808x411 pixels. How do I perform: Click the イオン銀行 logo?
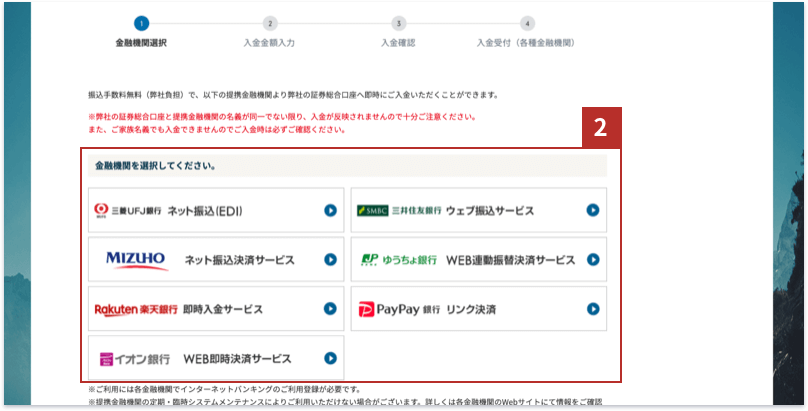click(134, 358)
